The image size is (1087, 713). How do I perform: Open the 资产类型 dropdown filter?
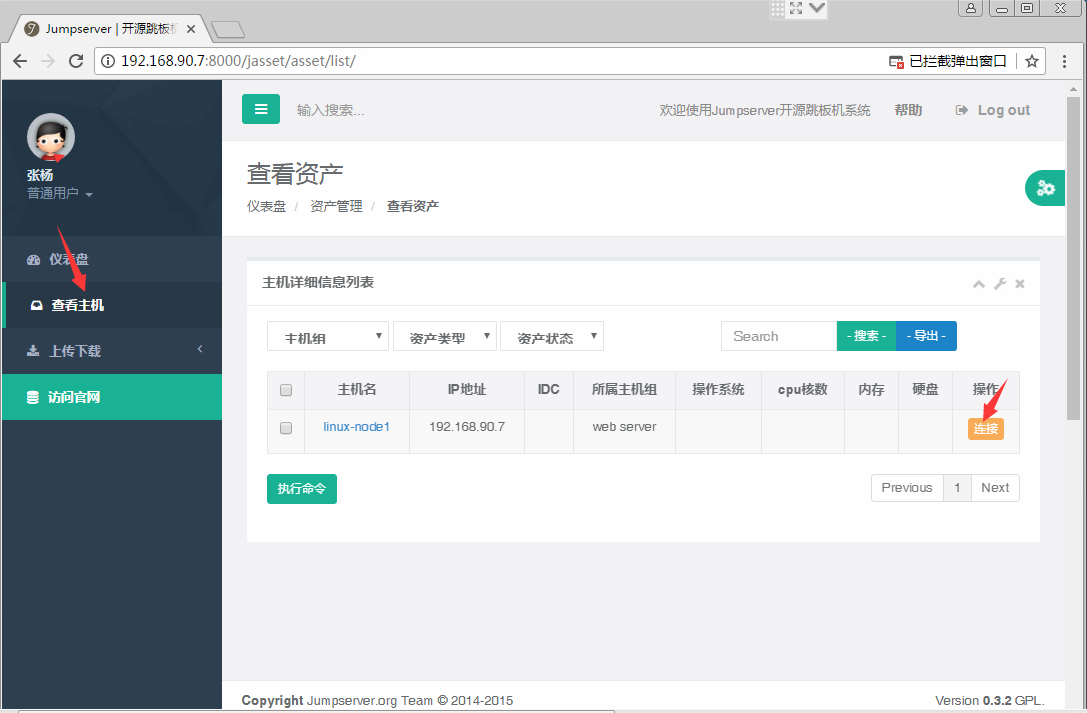[x=445, y=337]
